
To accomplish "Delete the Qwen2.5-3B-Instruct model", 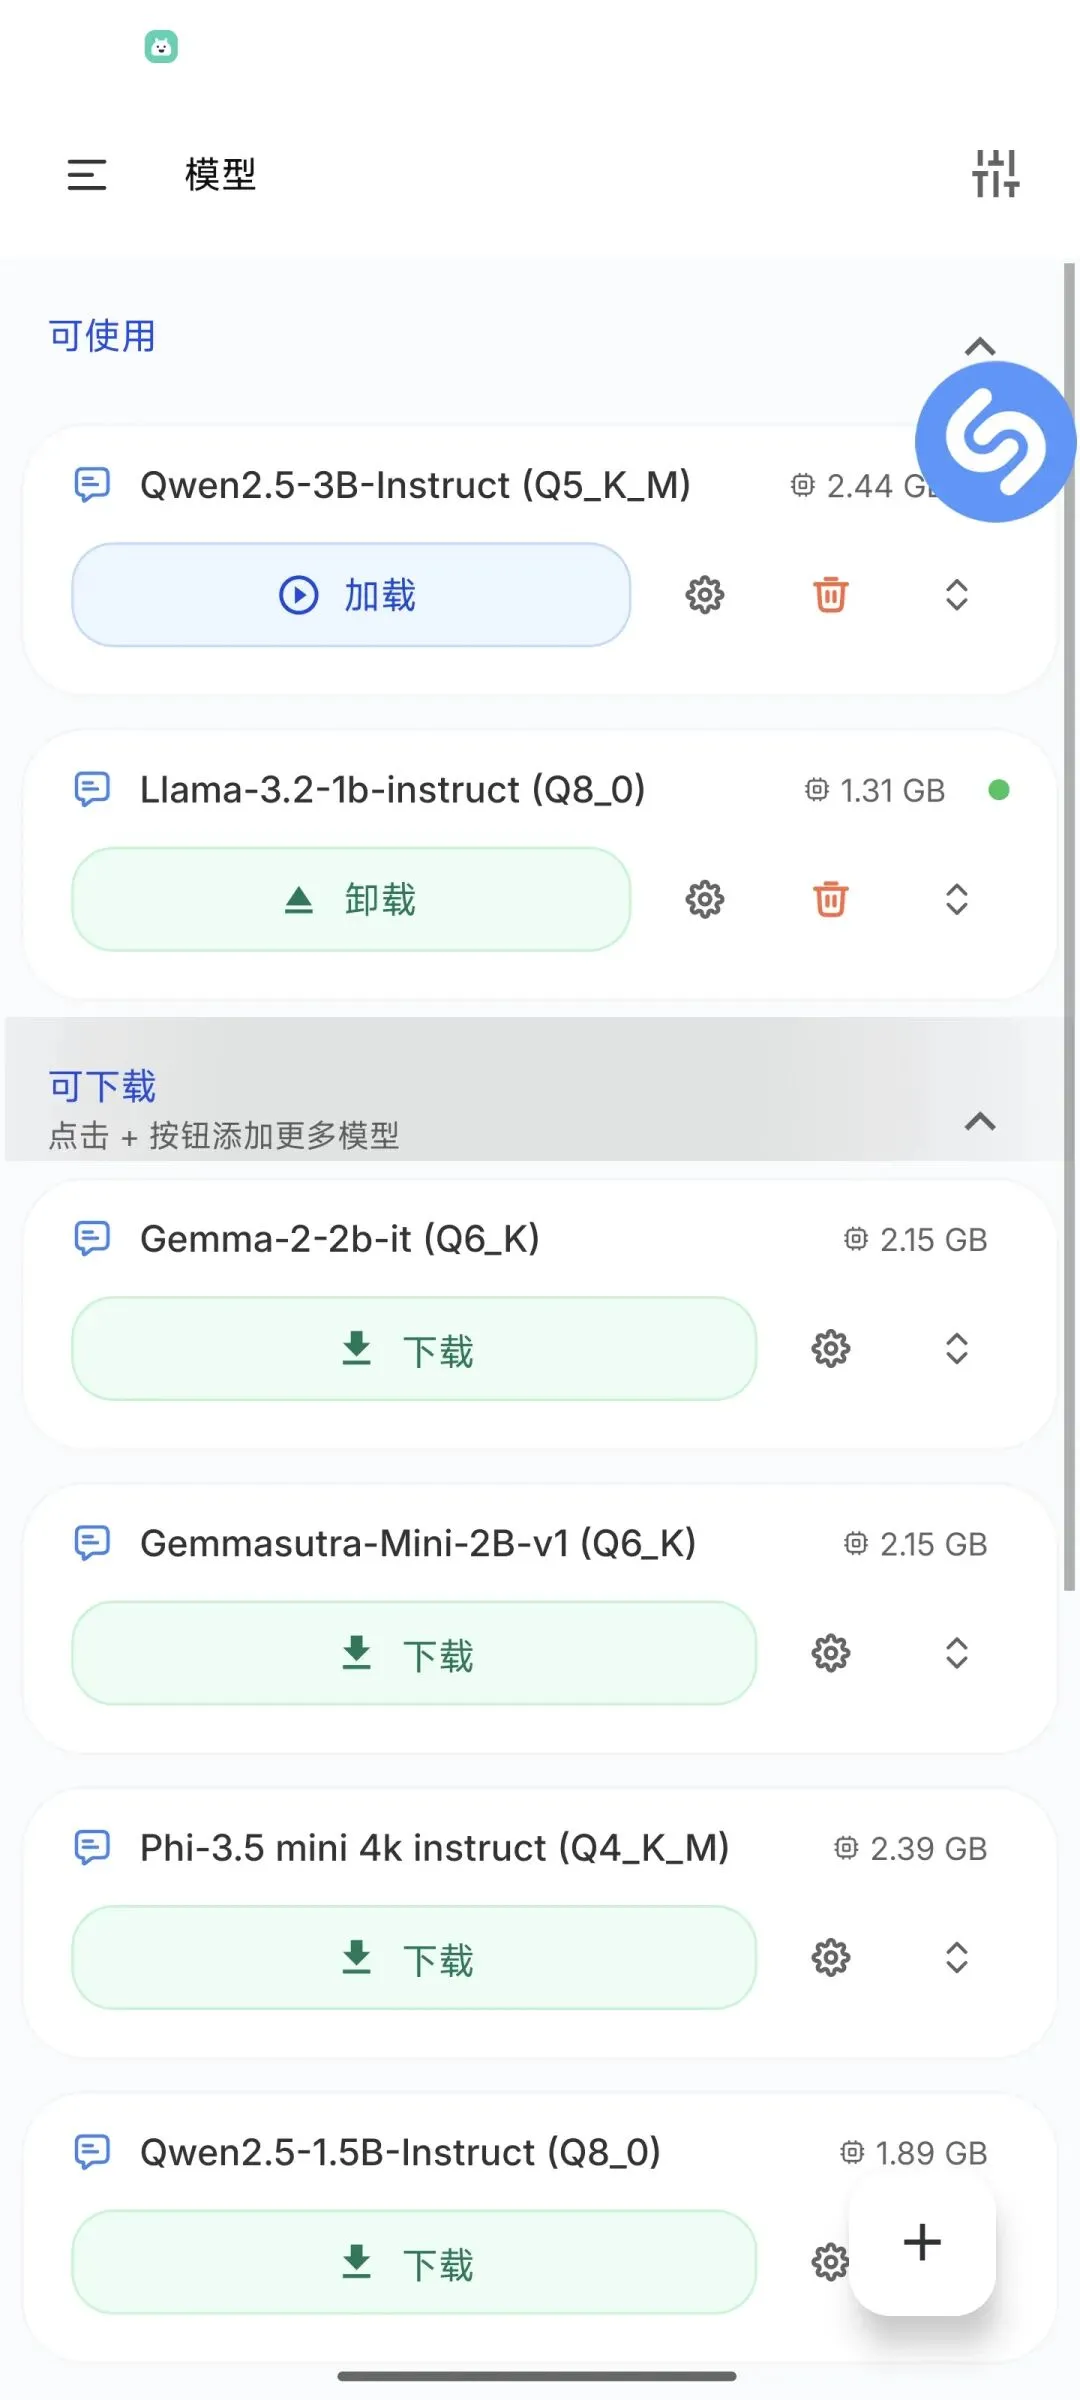I will point(831,595).
